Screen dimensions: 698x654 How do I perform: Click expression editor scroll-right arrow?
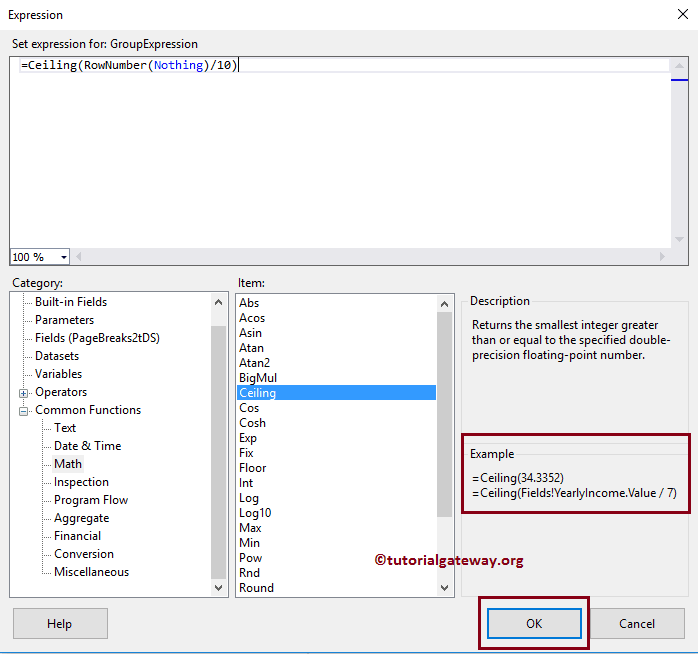pos(662,256)
